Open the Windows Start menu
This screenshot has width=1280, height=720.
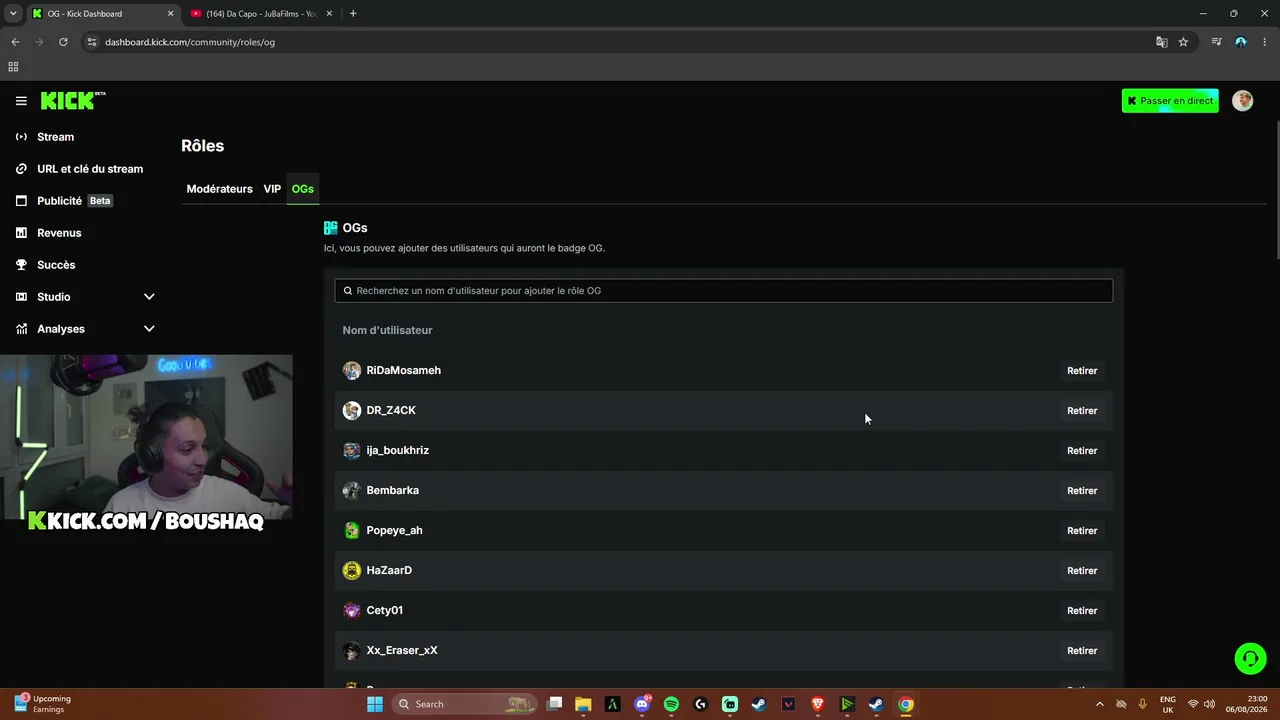(375, 704)
